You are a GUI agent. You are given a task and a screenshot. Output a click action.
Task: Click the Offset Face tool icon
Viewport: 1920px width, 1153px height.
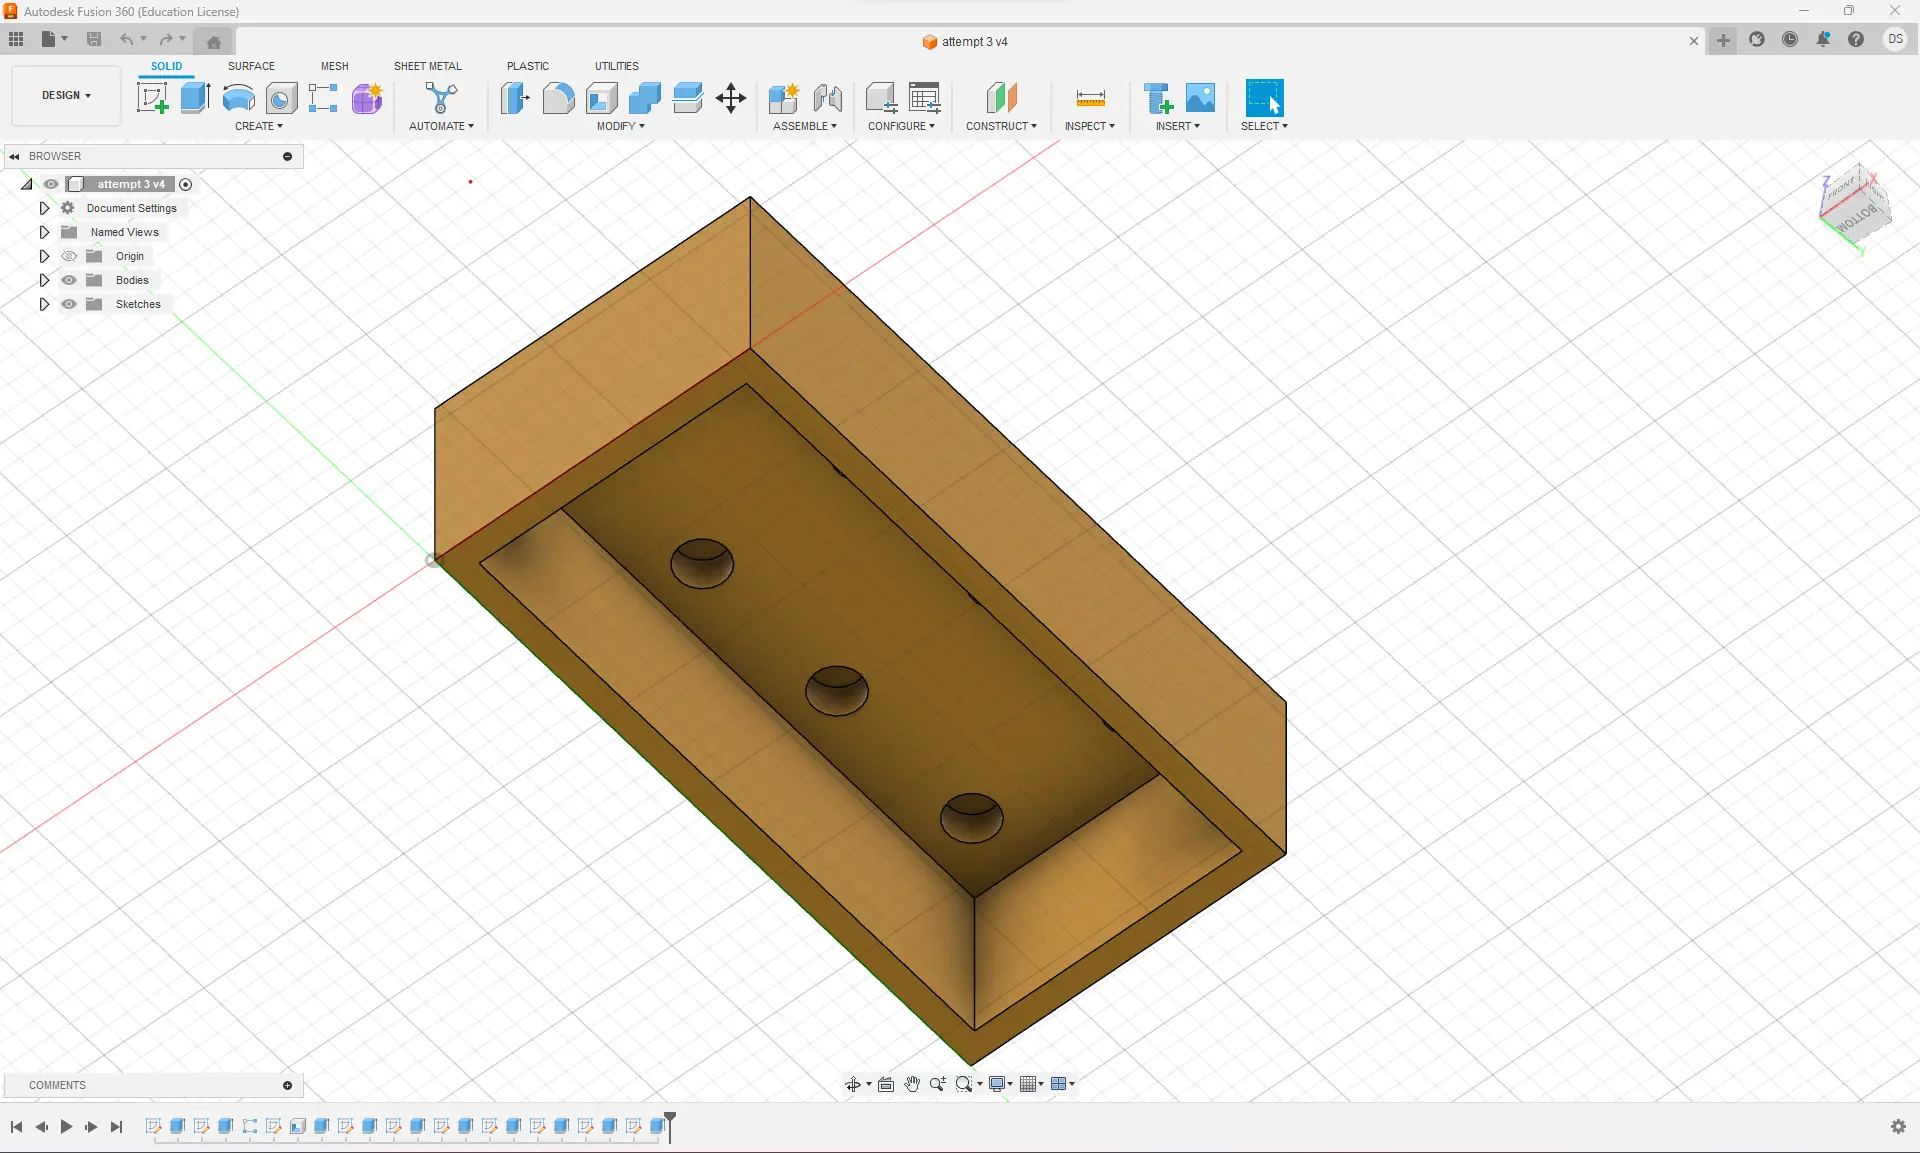688,98
